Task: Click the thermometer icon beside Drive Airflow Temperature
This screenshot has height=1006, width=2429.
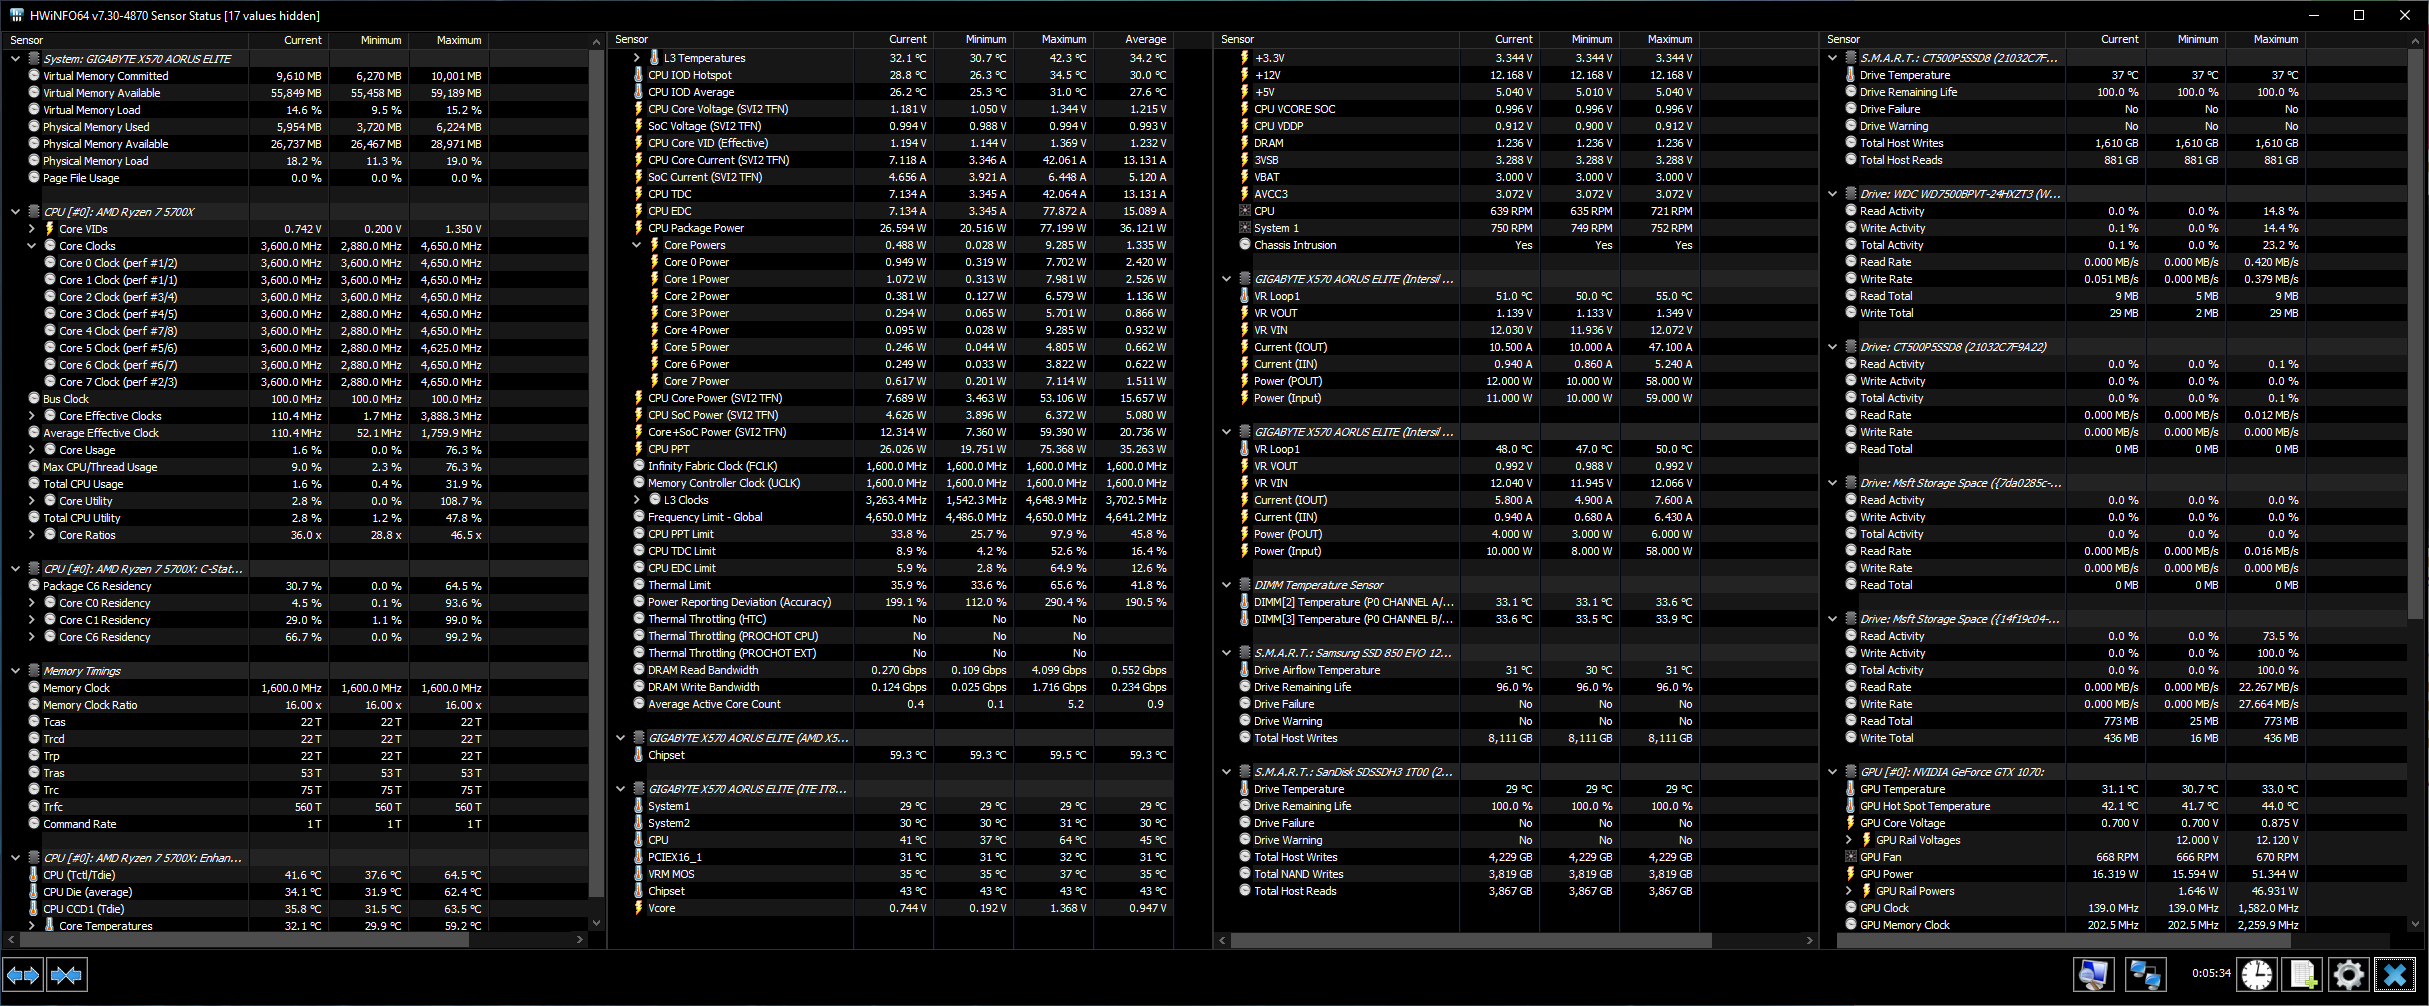Action: point(1245,670)
